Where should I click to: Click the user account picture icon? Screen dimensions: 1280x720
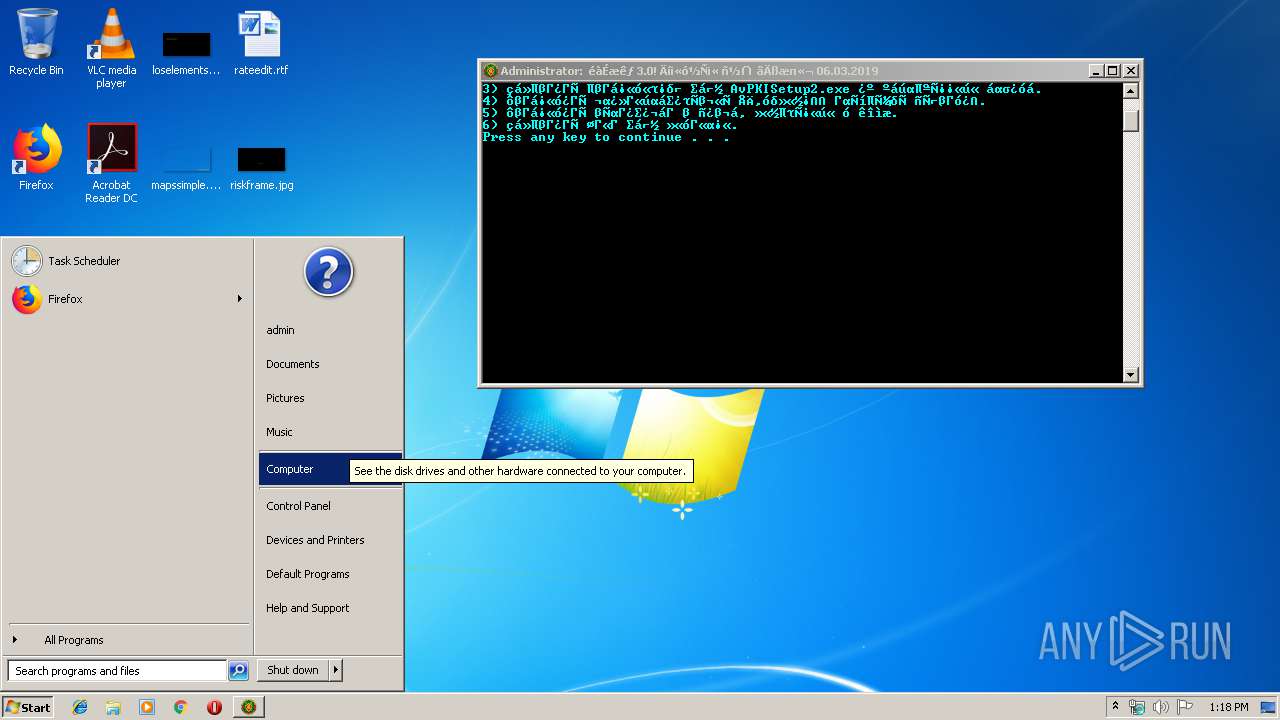coord(329,271)
